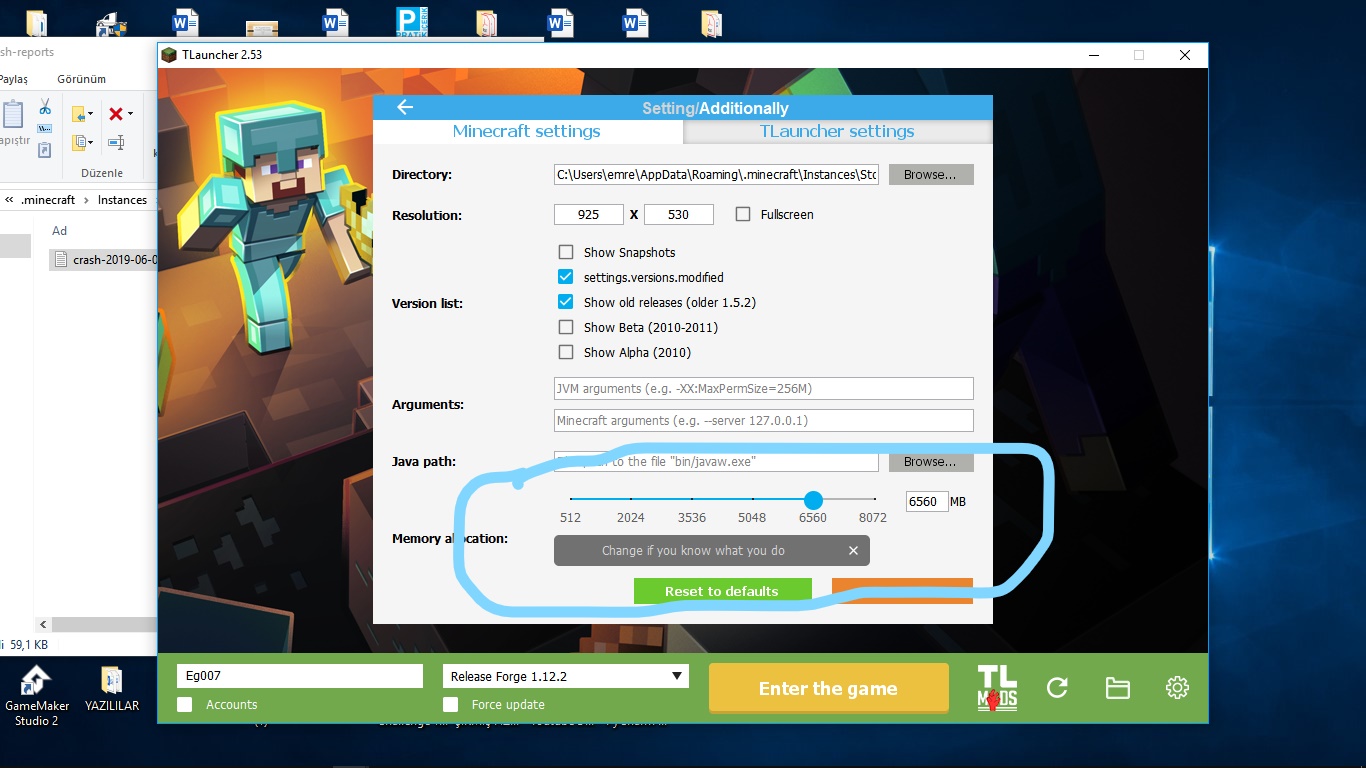Open the settings gear icon in TLauncher
This screenshot has height=768, width=1366.
1177,688
